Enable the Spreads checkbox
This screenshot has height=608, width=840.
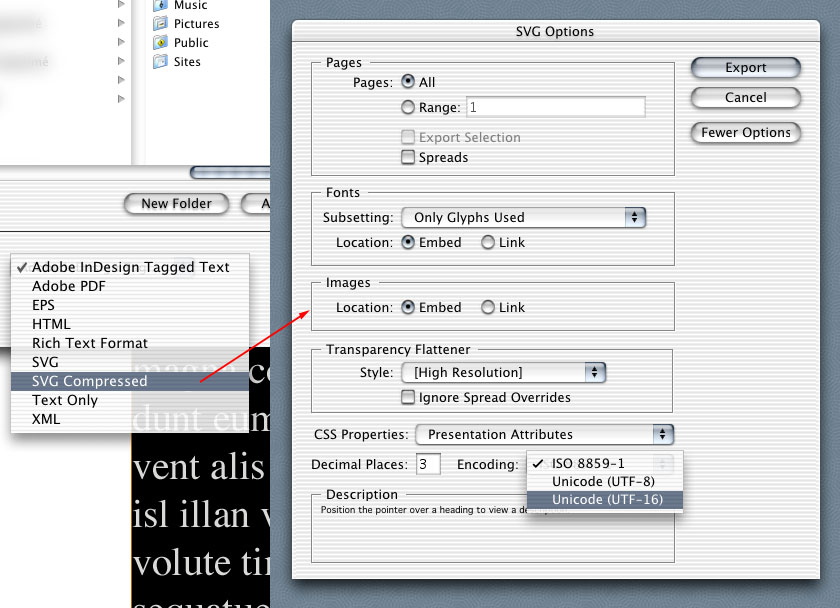point(408,157)
